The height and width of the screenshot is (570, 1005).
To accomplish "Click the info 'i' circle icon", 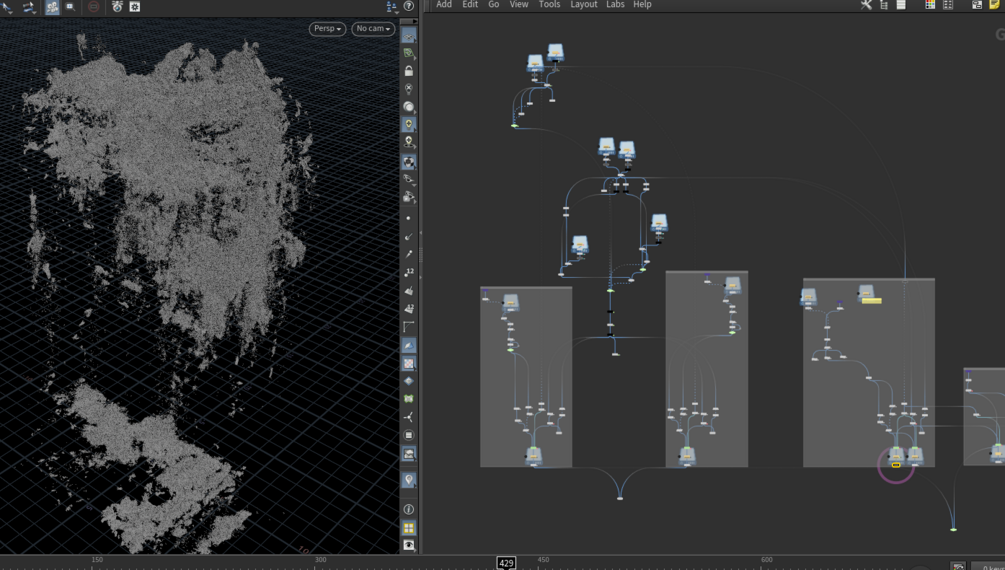I will click(408, 509).
